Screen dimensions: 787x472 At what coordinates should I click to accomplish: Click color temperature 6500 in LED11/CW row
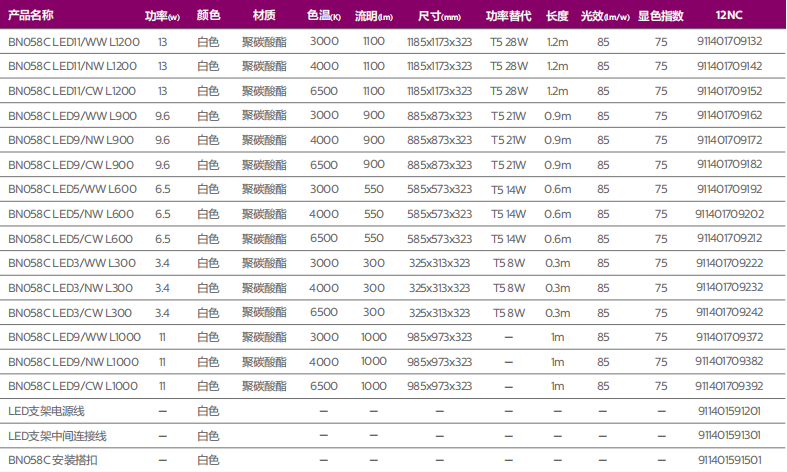(x=324, y=91)
